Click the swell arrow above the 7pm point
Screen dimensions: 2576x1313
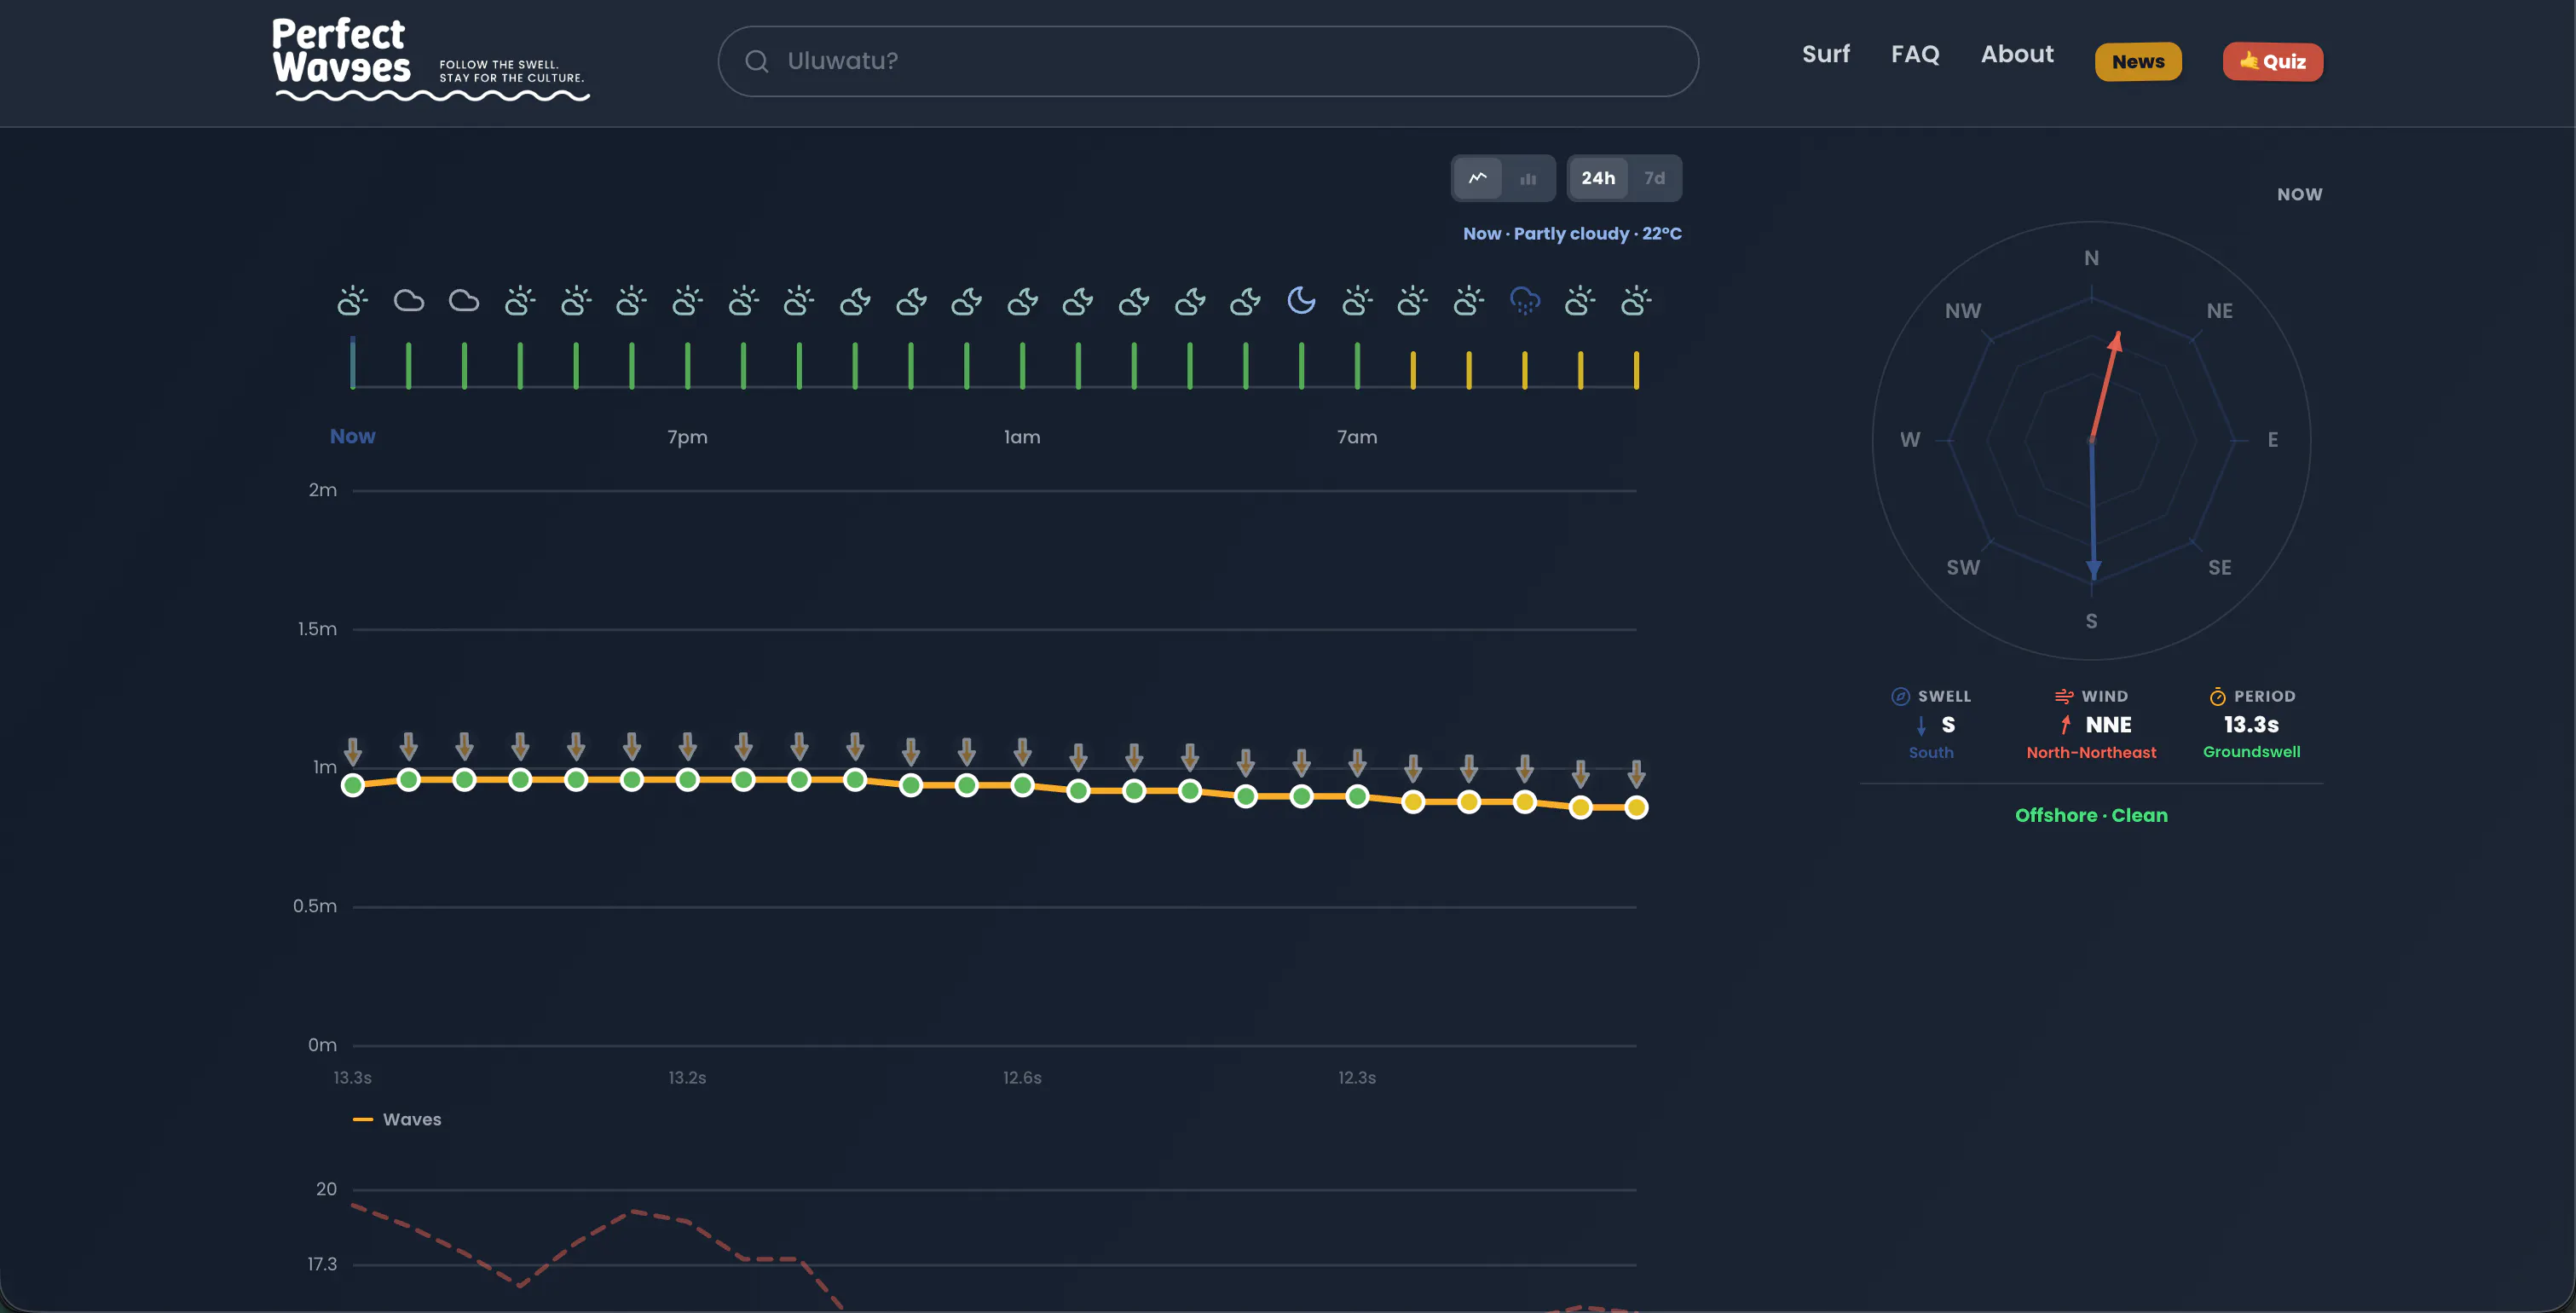687,746
